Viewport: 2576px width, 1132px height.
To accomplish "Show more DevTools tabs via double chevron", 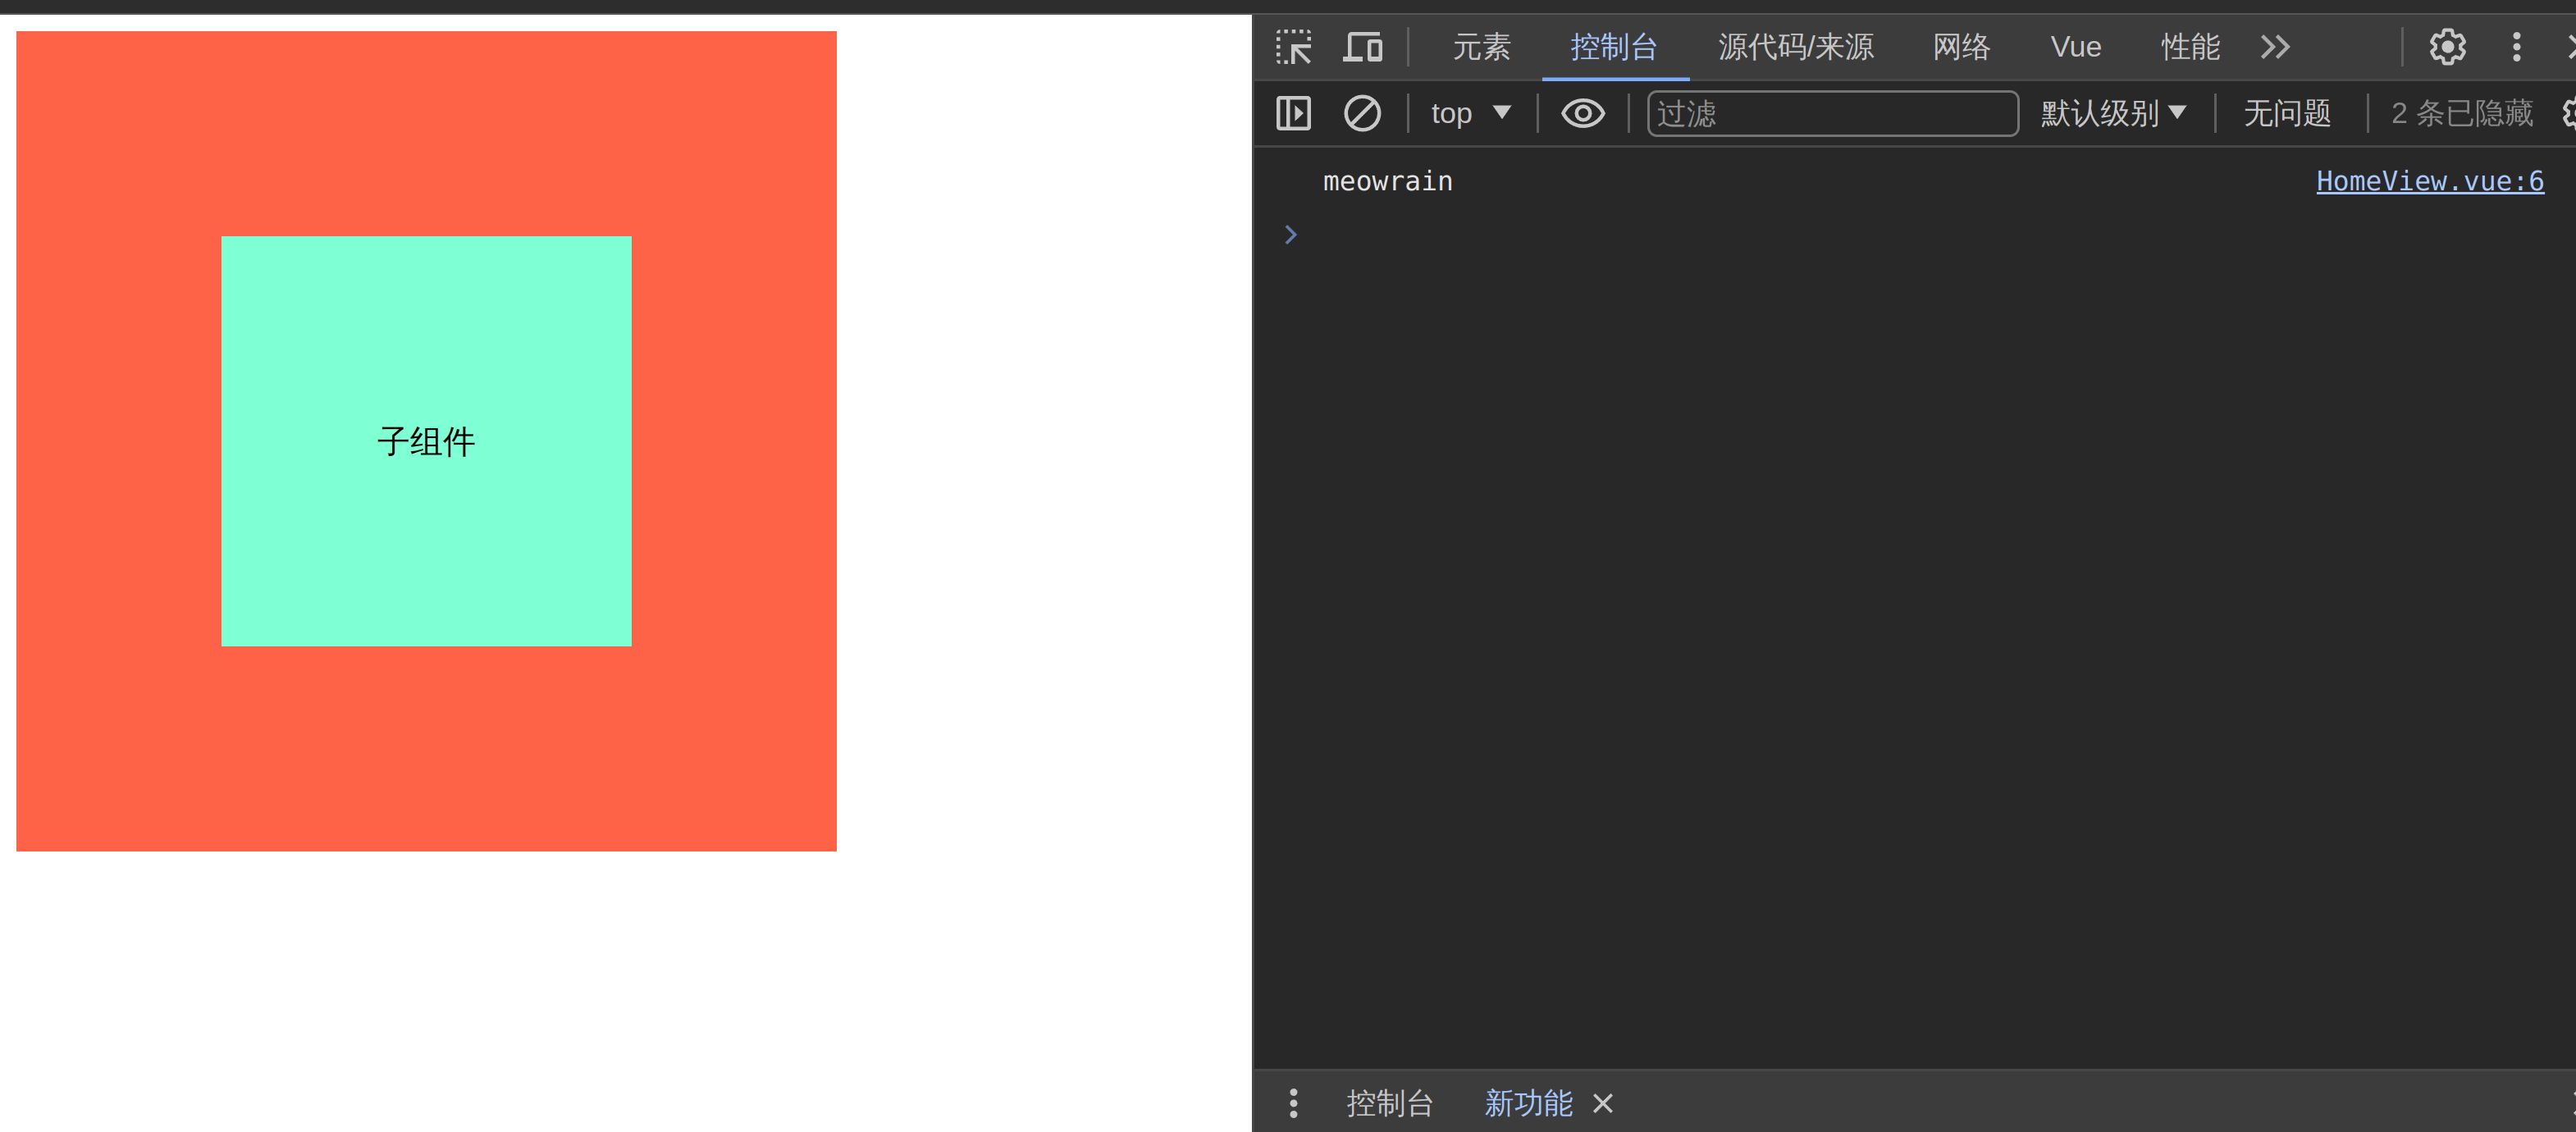I will (x=2275, y=47).
